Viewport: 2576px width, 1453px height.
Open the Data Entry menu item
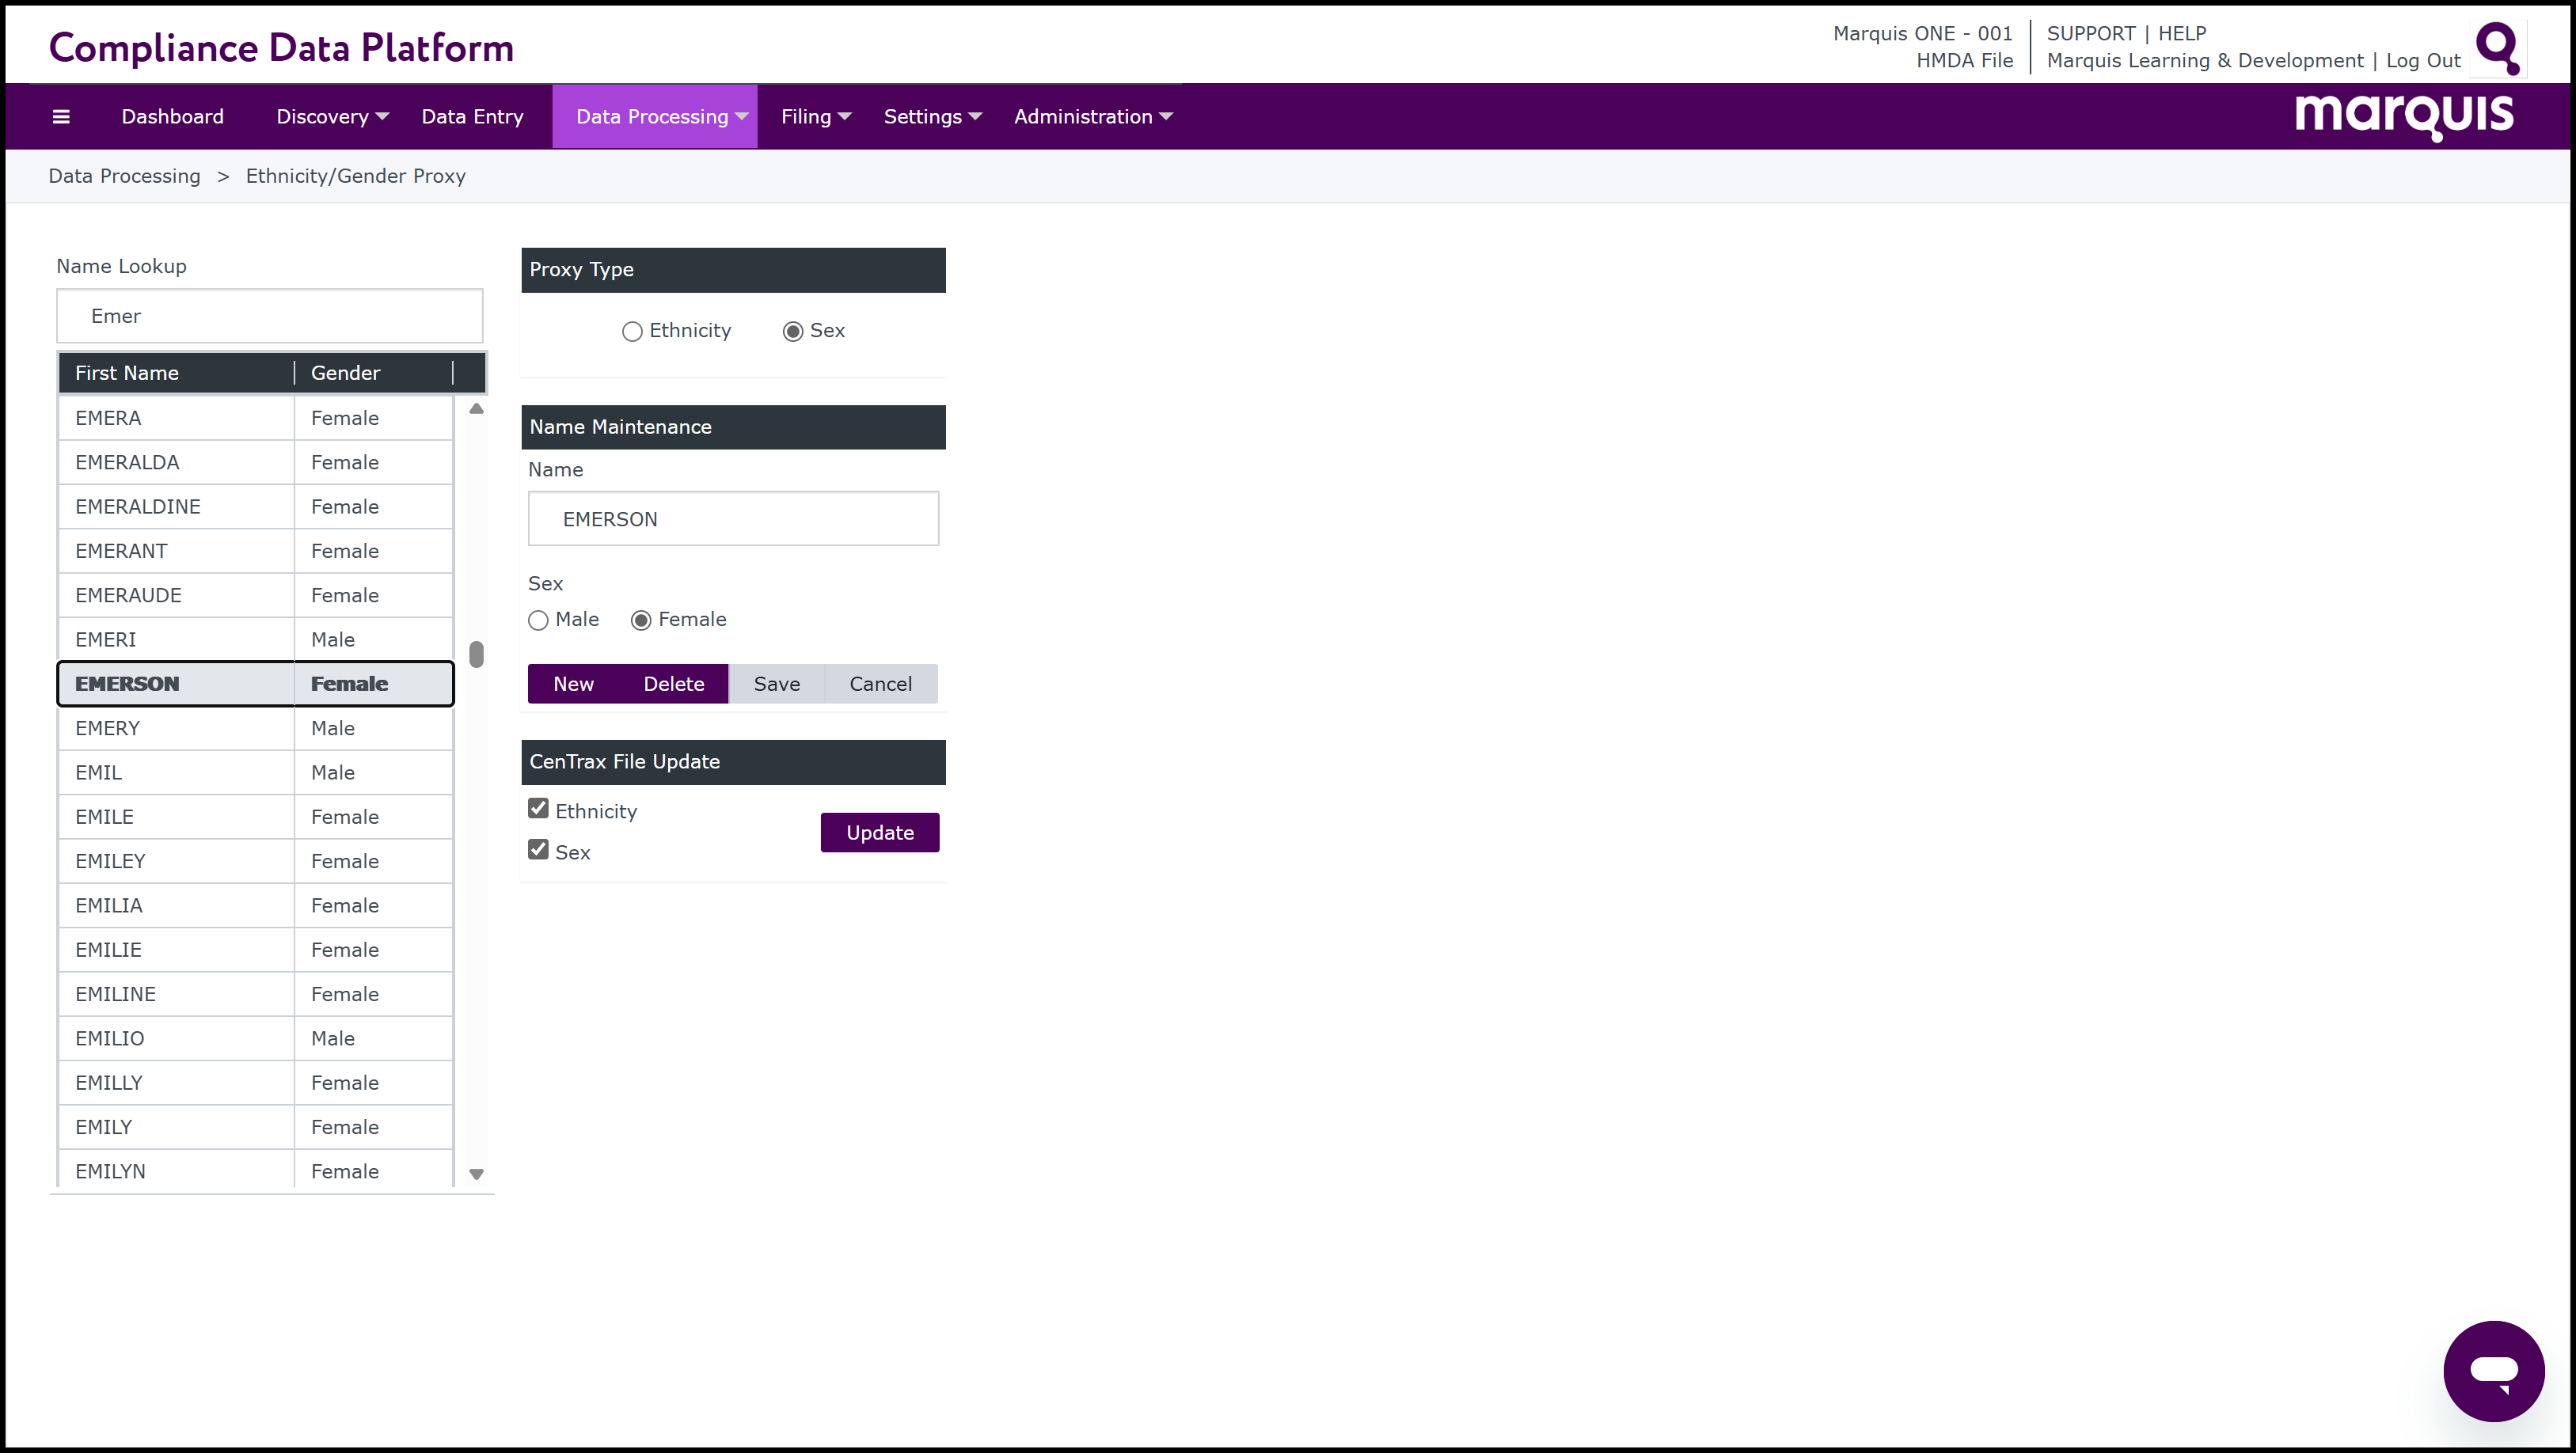472,117
